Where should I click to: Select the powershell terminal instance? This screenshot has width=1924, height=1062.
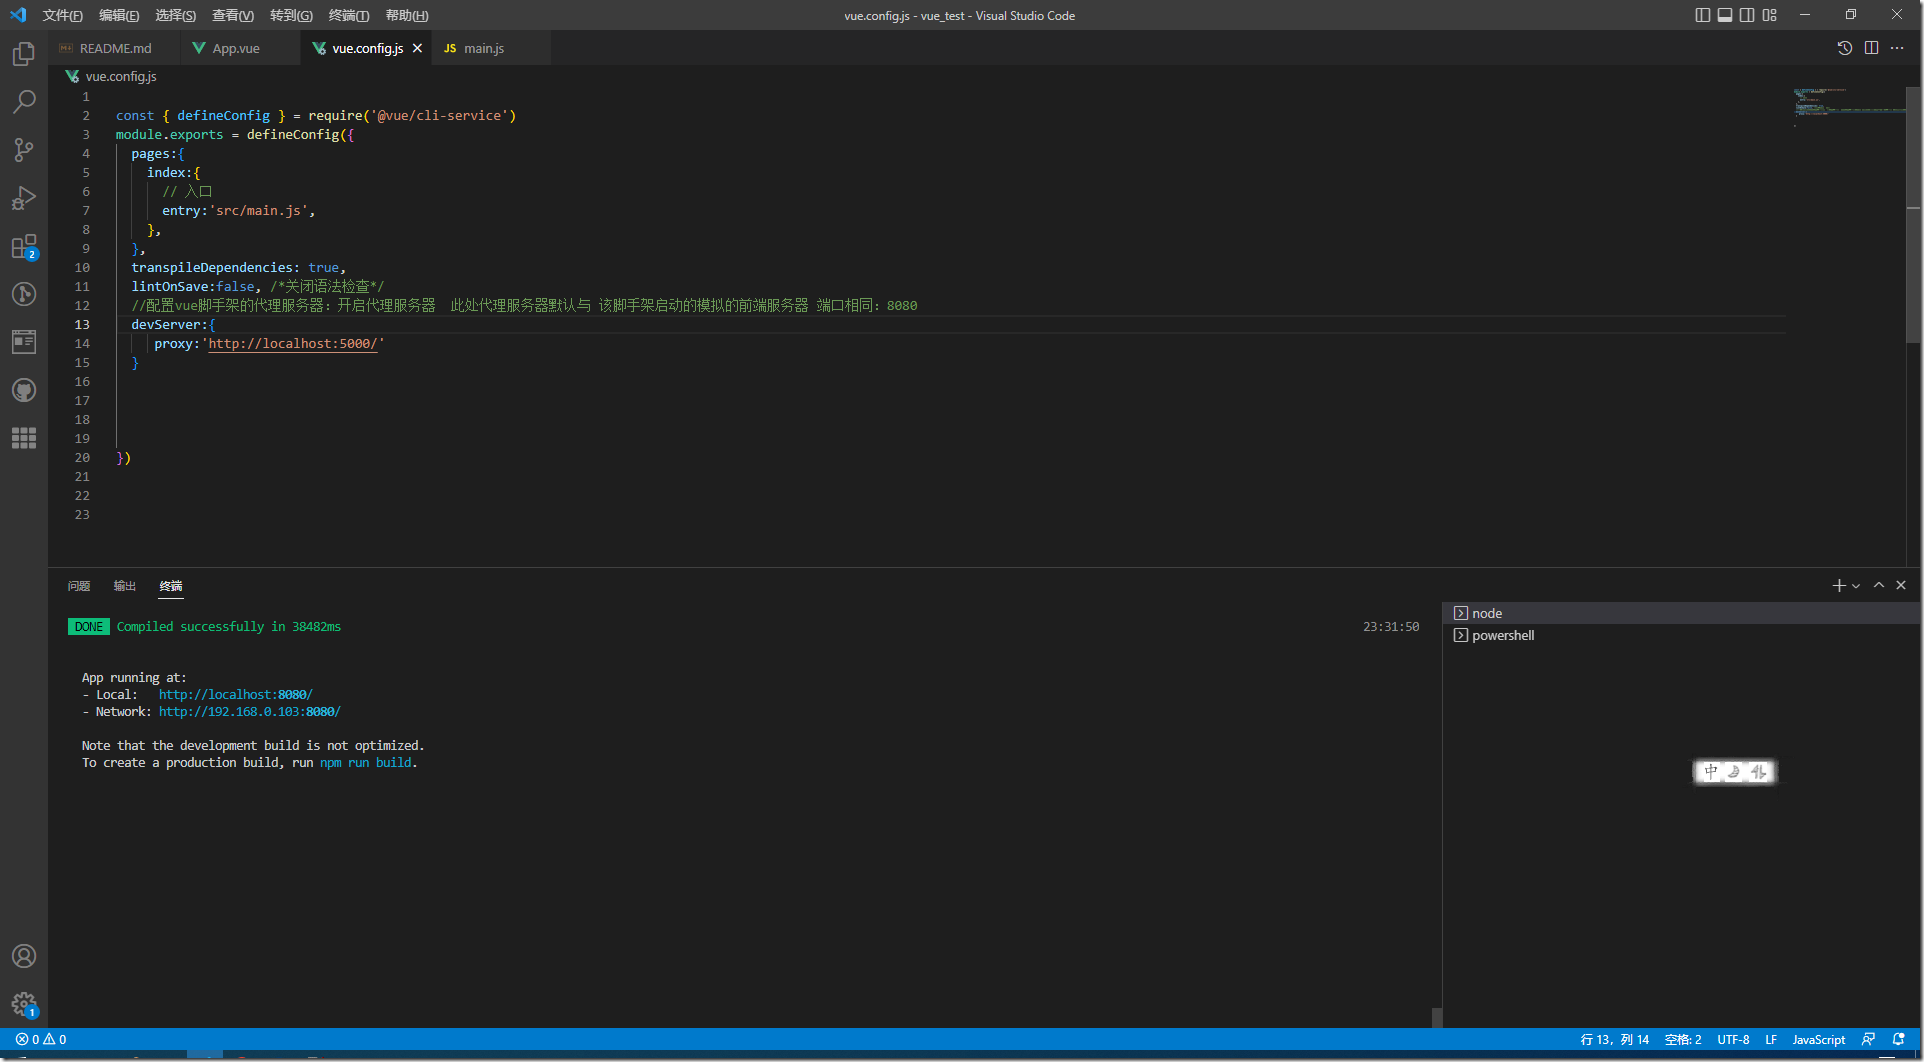point(1680,635)
